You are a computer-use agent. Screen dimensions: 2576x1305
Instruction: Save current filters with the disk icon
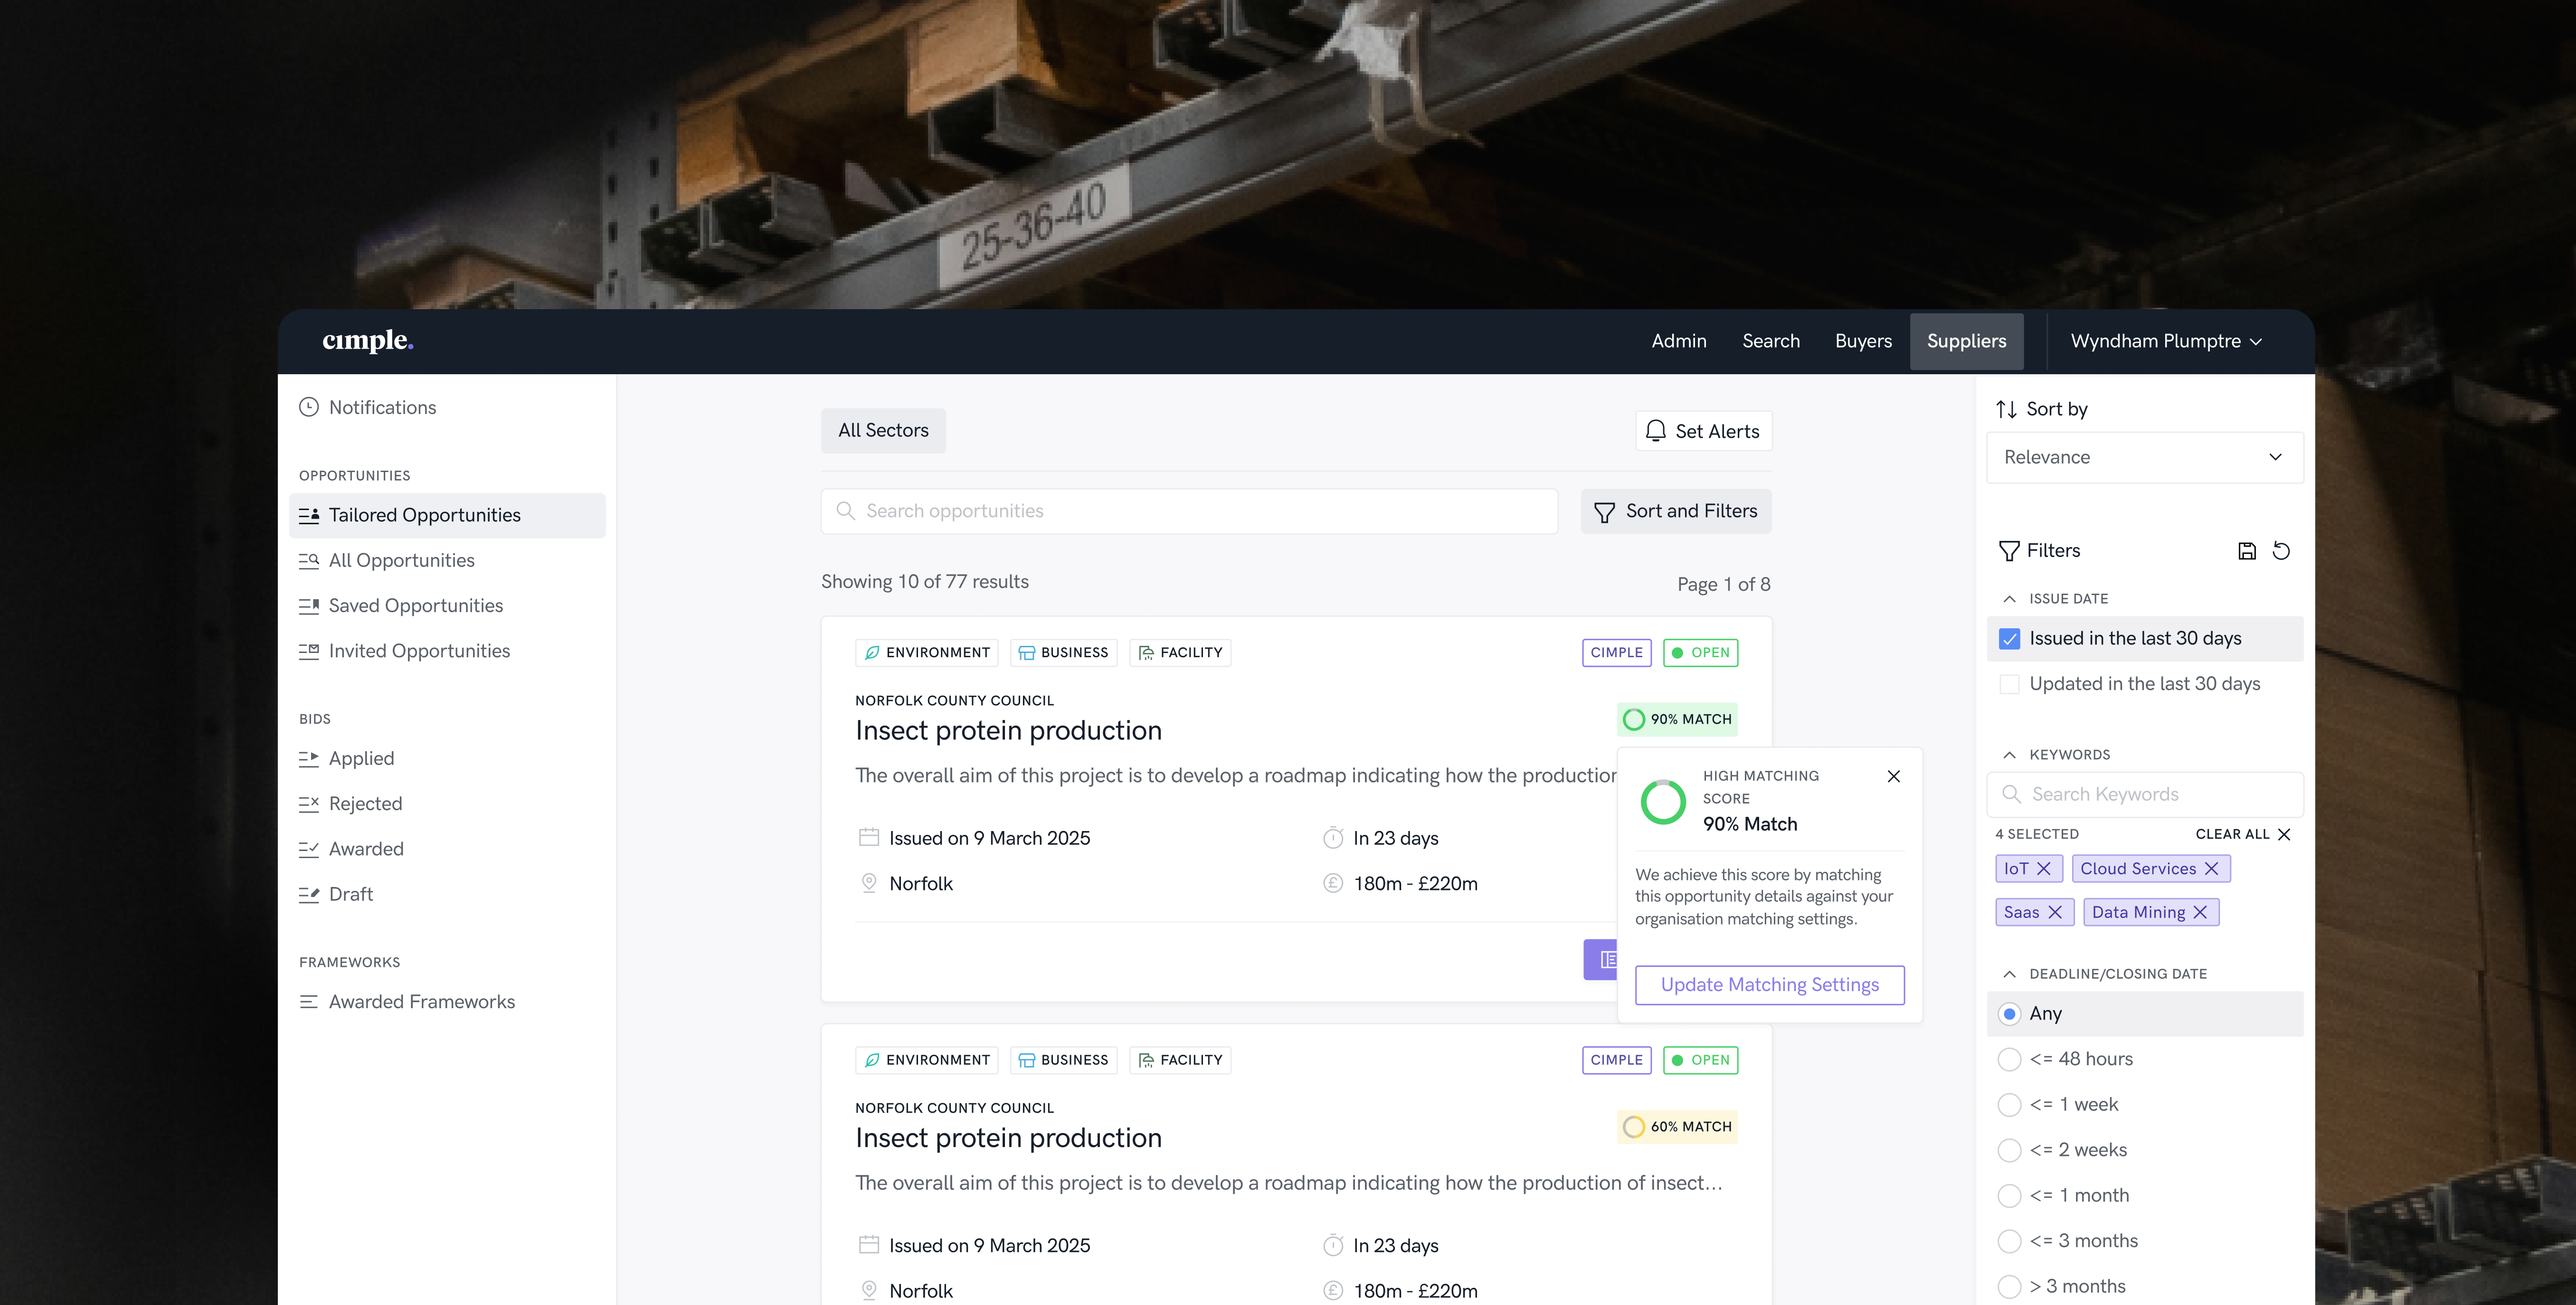[x=2247, y=551]
